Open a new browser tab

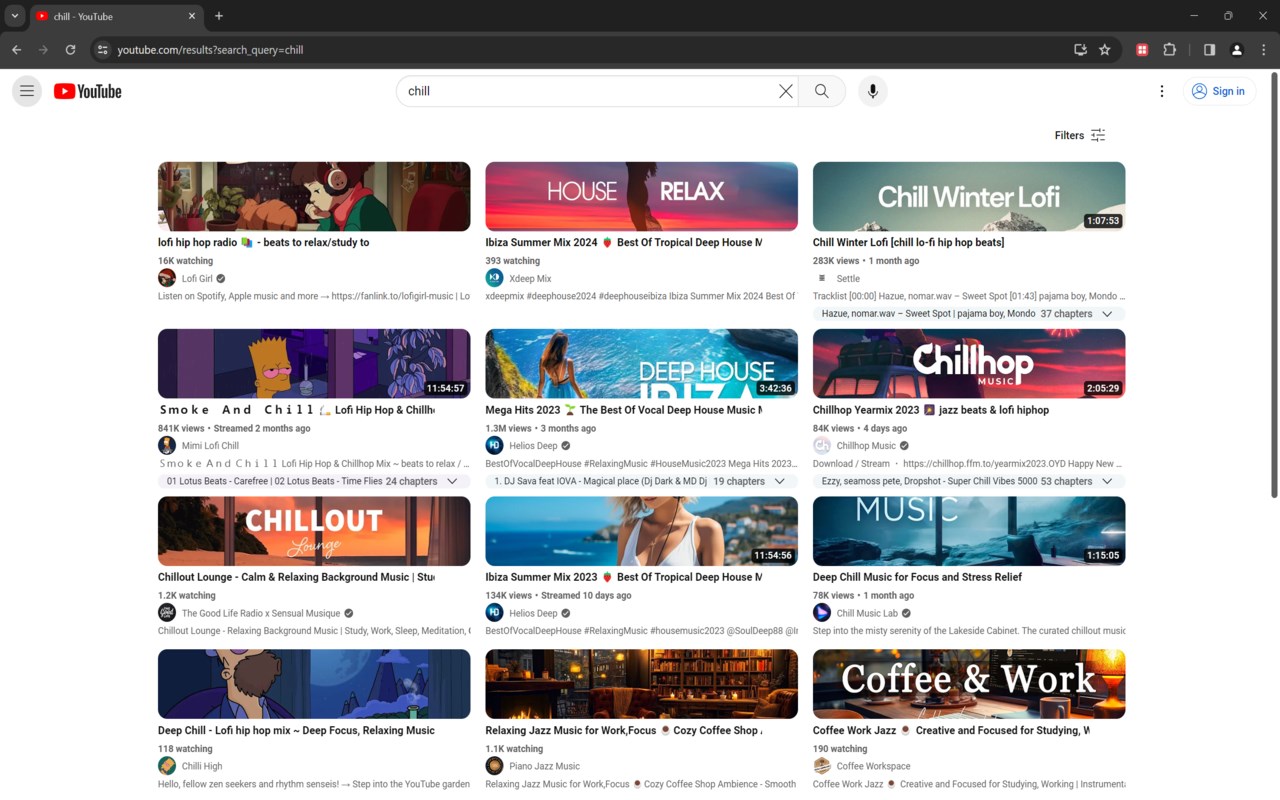tap(219, 16)
